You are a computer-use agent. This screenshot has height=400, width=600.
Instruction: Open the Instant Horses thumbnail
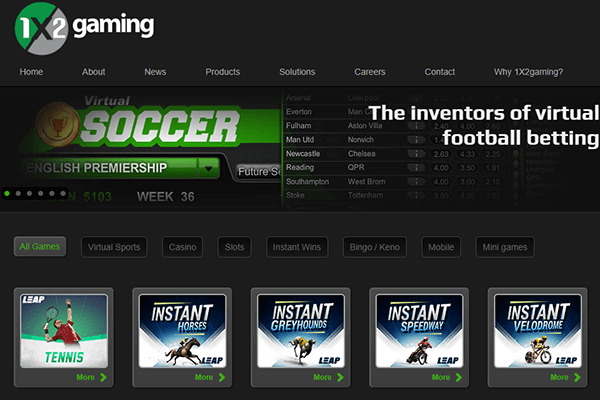182,331
